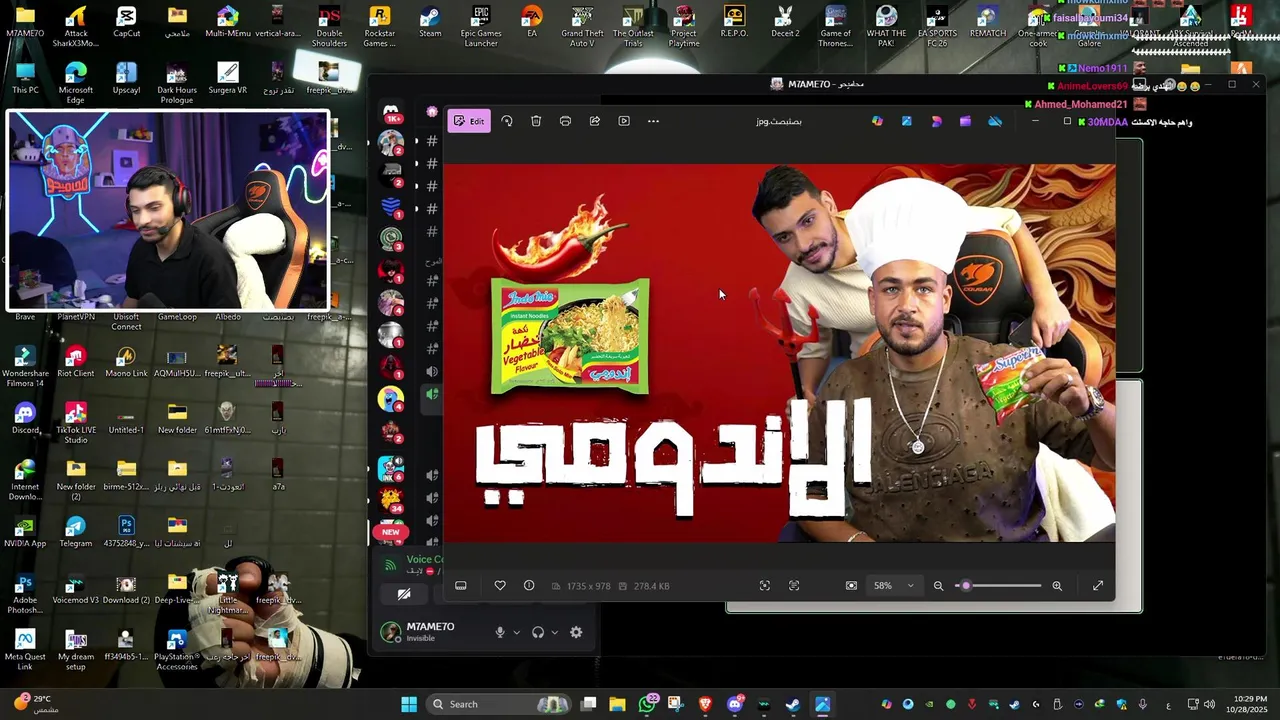Click image dimensions 1735 x 978 text
The image size is (1280, 720).
pyautogui.click(x=588, y=586)
